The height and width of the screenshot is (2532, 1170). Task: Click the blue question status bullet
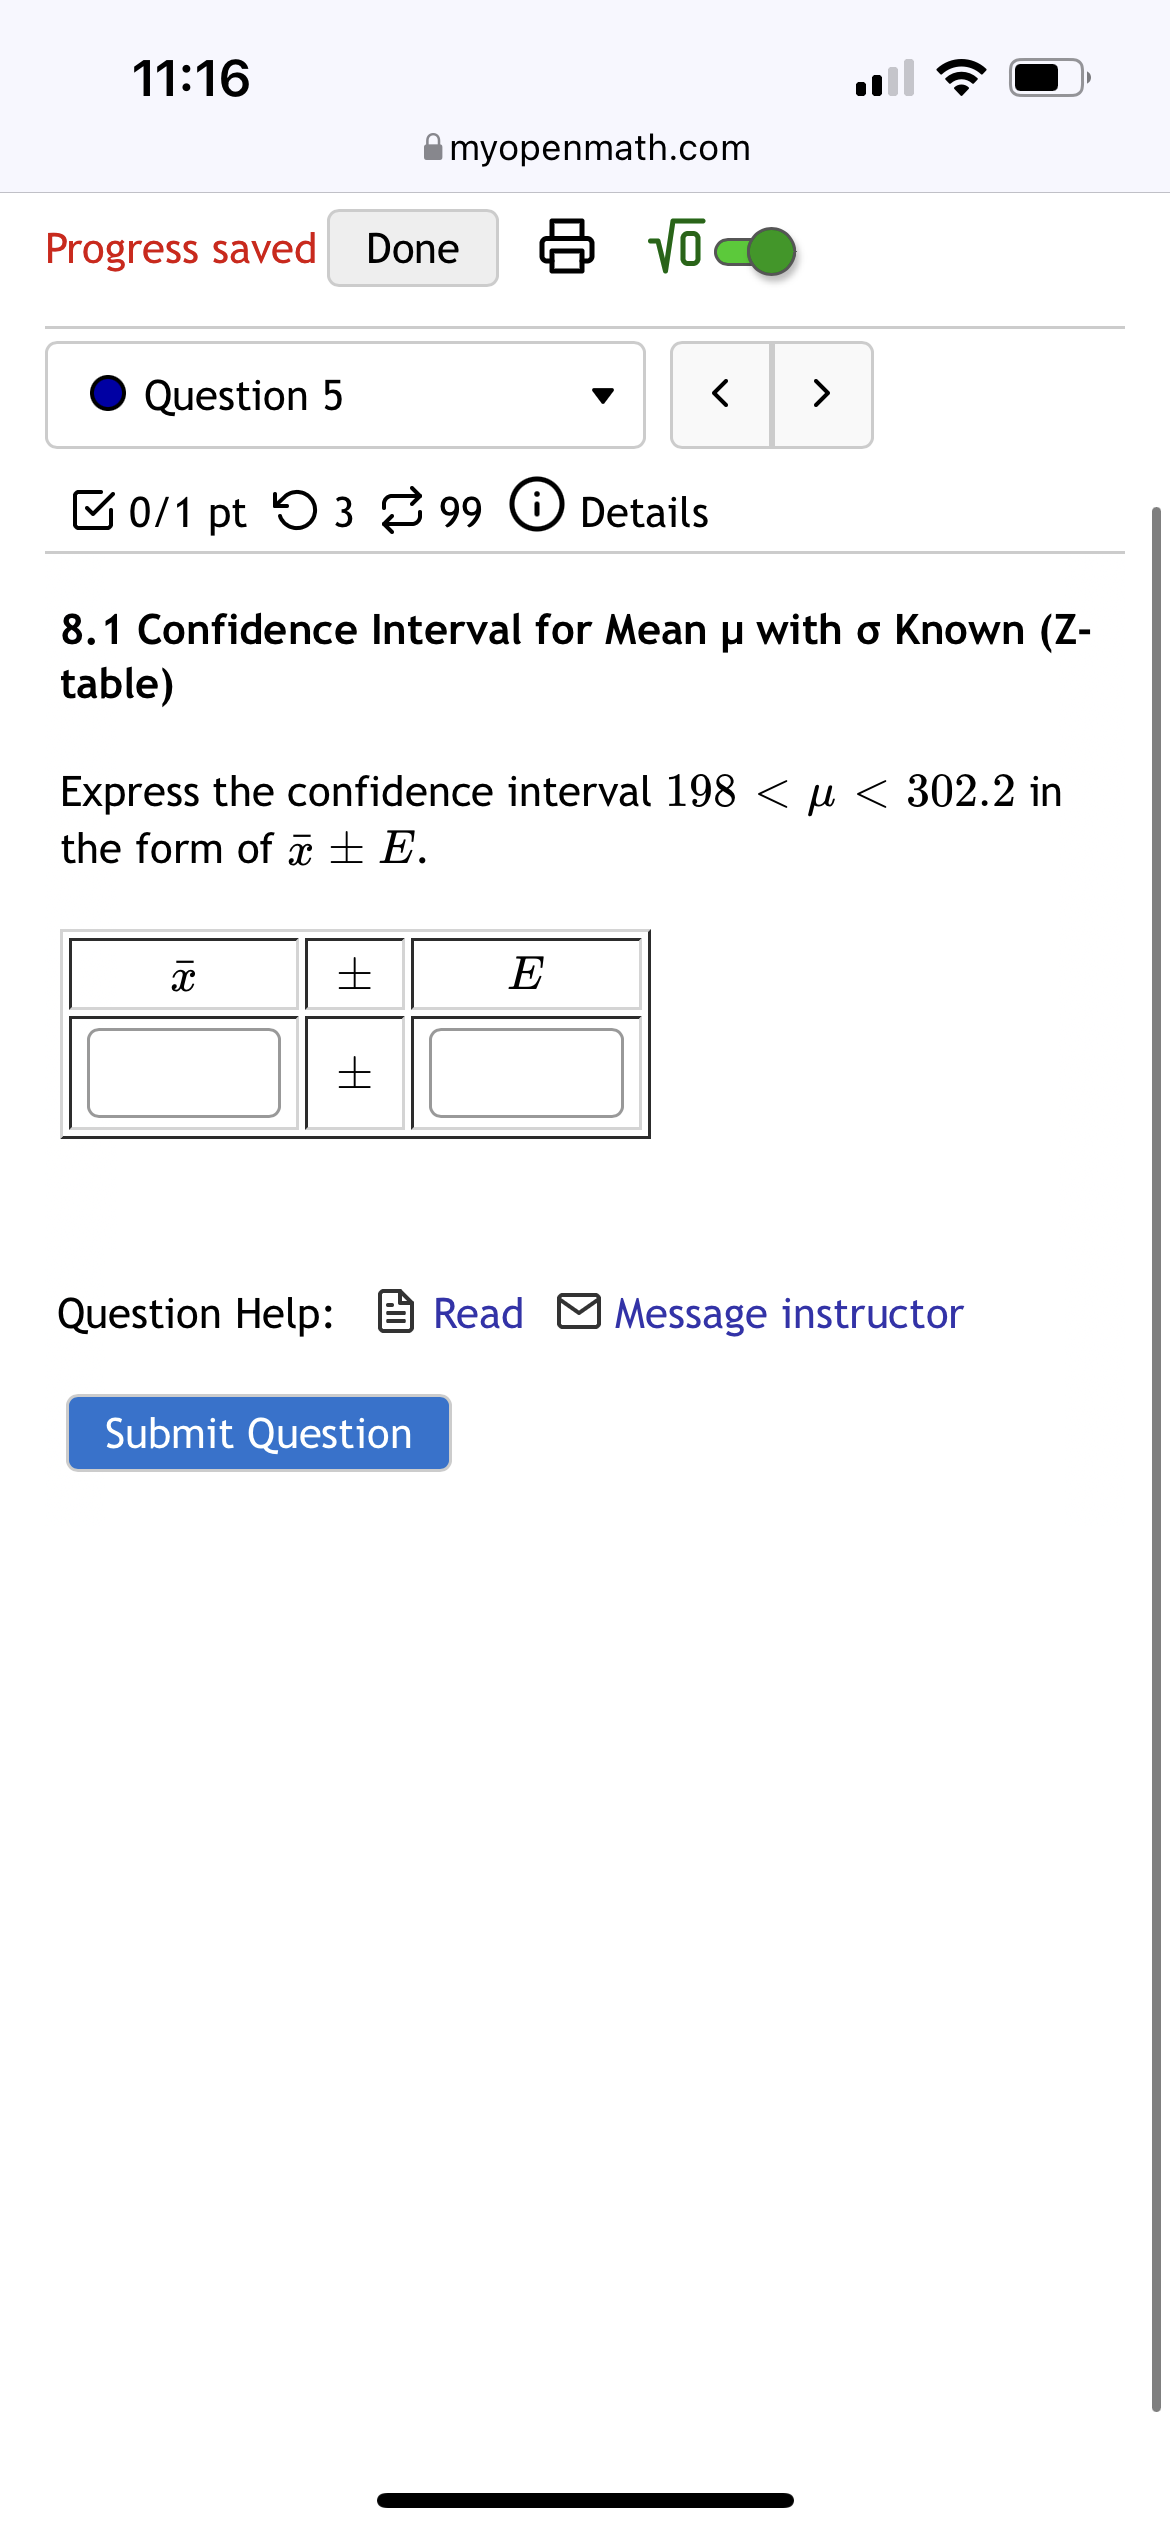[x=108, y=394]
